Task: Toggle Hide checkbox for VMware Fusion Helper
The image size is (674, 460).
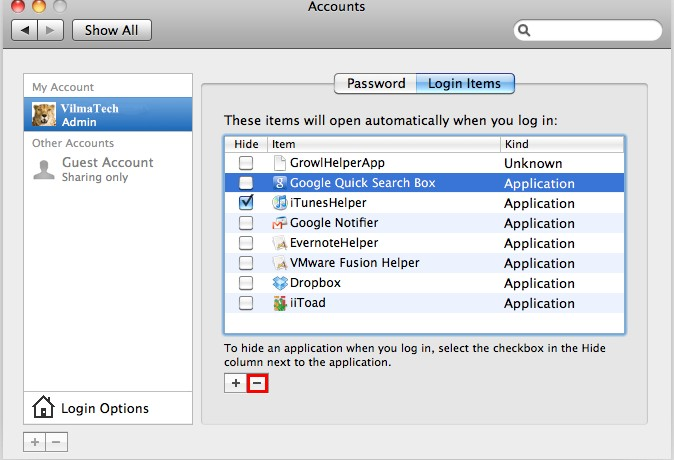Action: (246, 263)
